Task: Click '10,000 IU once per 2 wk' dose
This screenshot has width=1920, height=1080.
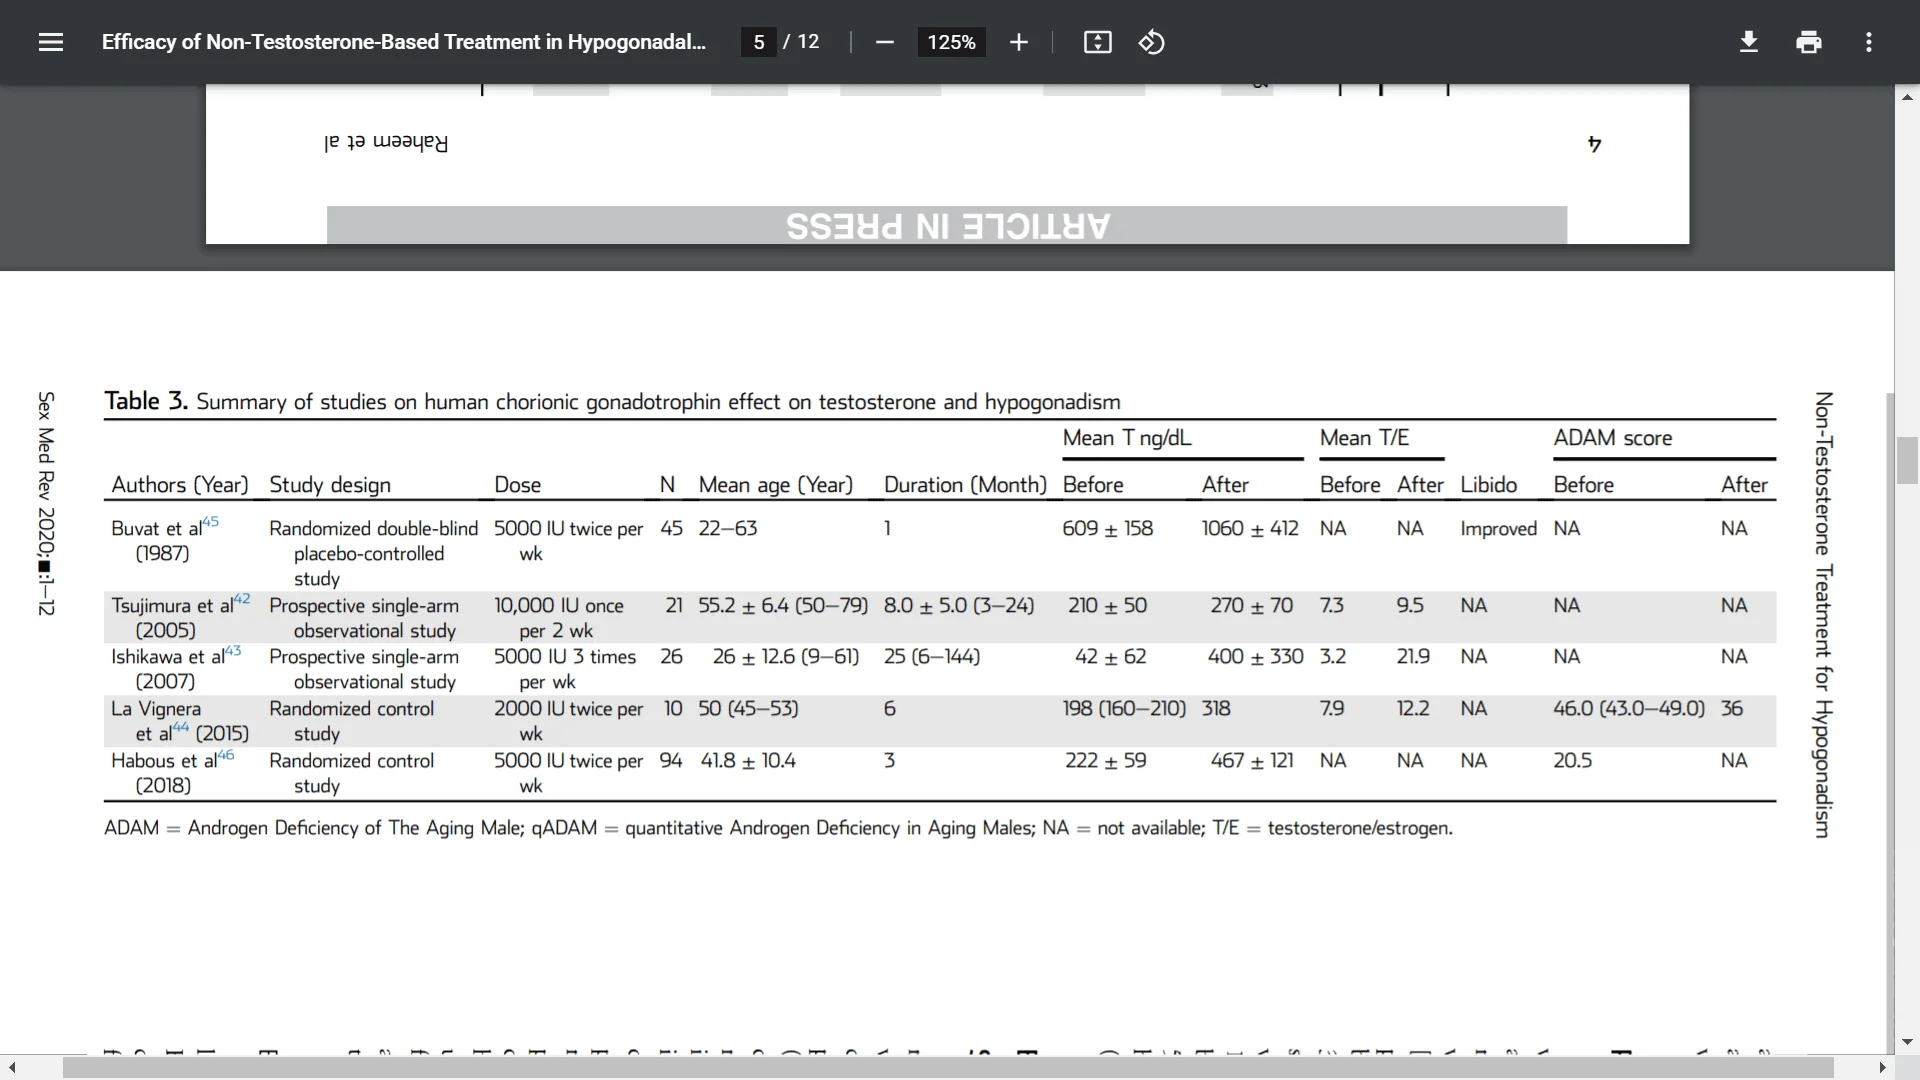Action: point(558,618)
